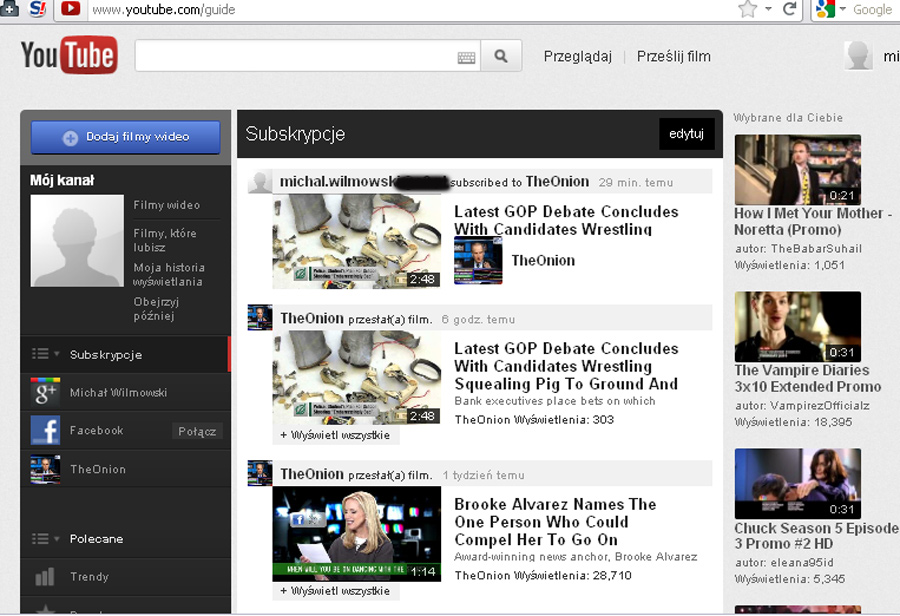Open Trendy chart icon in sidebar
The width and height of the screenshot is (900, 616).
45,577
